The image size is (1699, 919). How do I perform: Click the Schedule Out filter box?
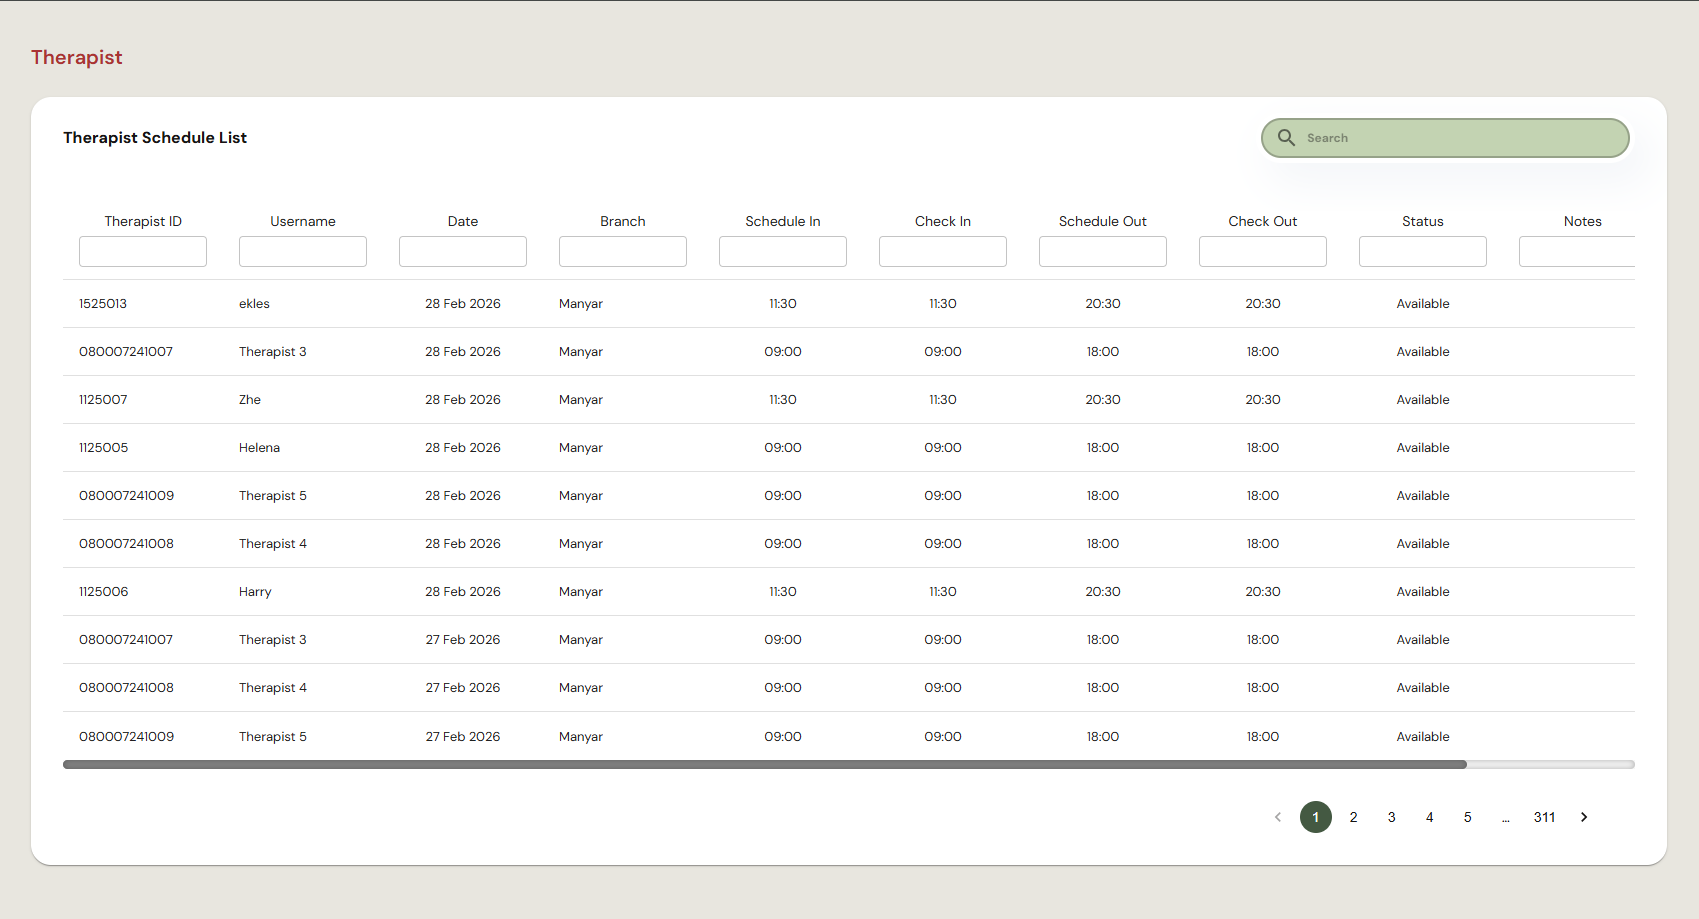[x=1103, y=251]
